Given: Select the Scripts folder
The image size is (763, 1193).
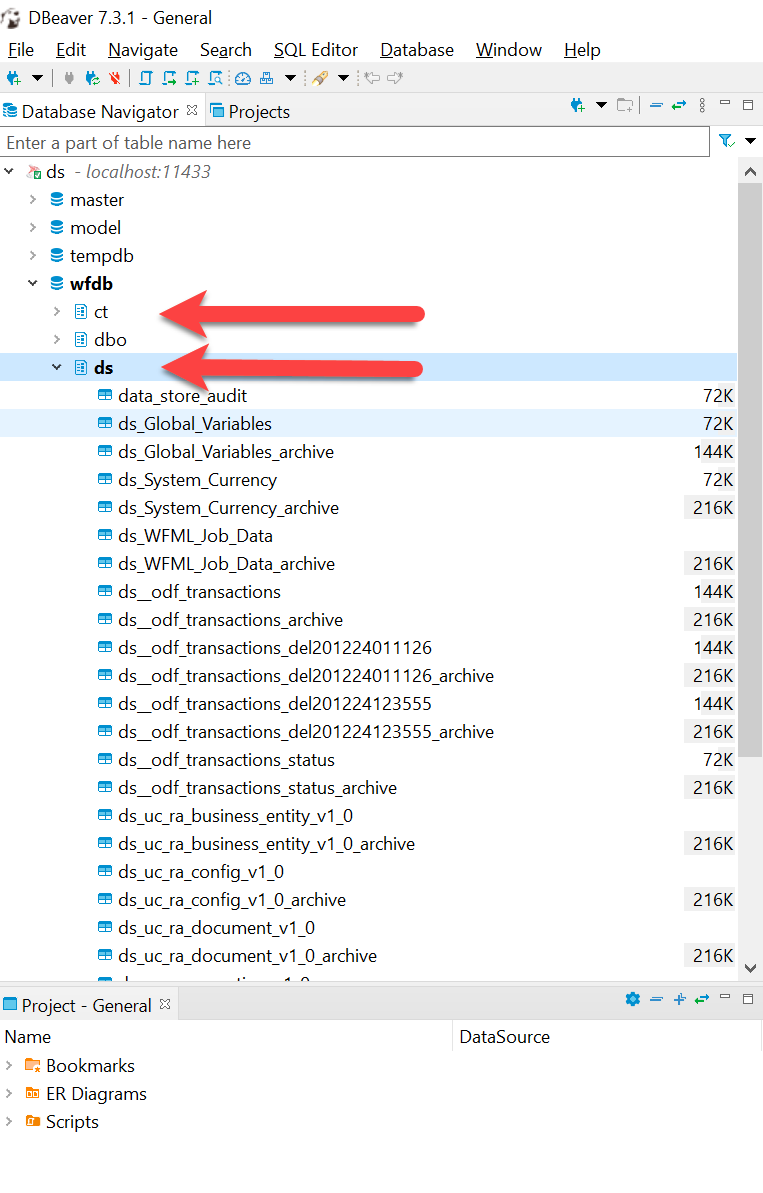Looking at the screenshot, I should (72, 1121).
